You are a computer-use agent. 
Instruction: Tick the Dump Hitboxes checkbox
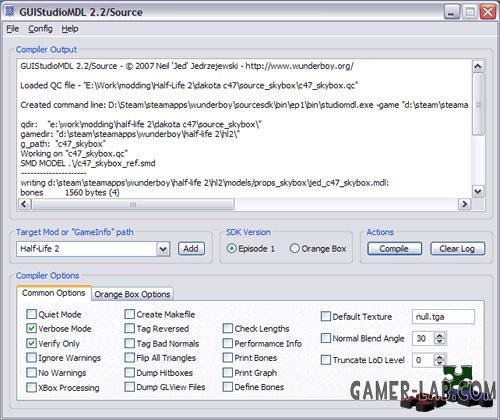point(129,372)
